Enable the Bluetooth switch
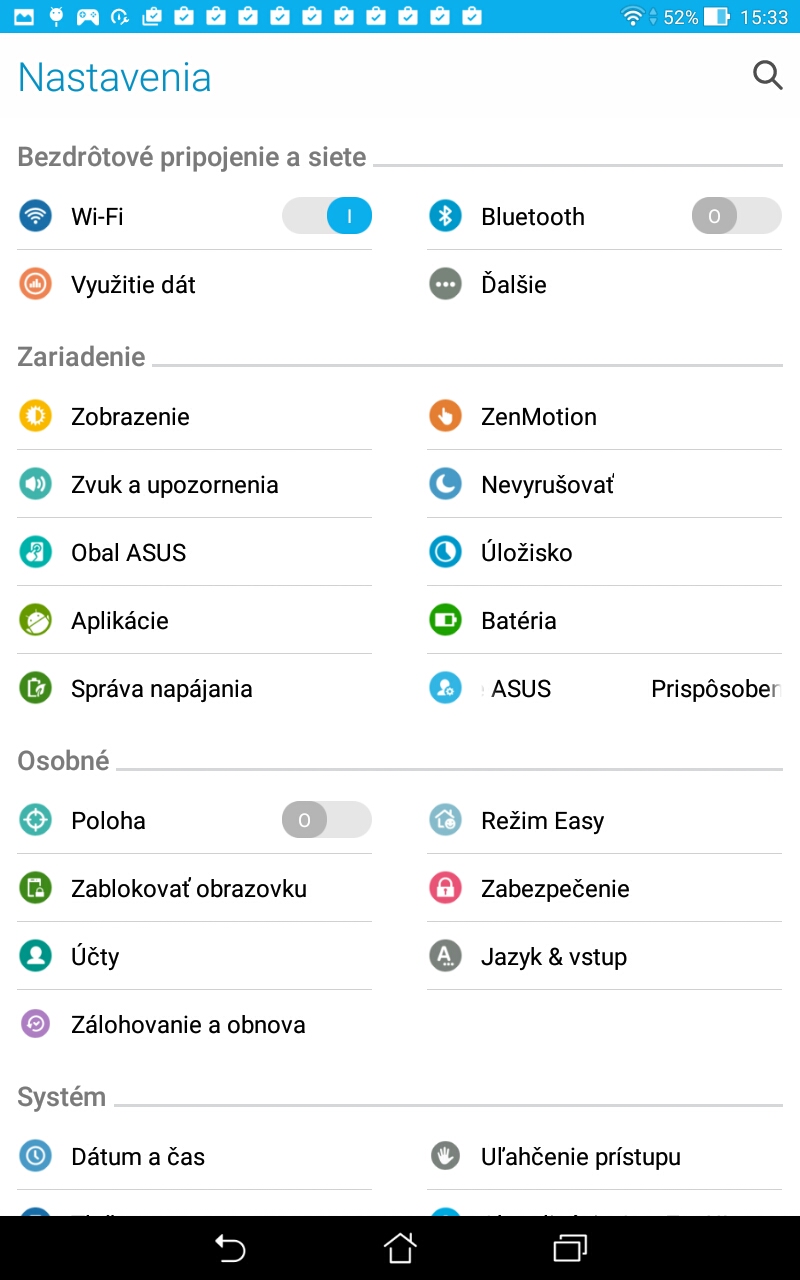800x1280 pixels. coord(736,216)
